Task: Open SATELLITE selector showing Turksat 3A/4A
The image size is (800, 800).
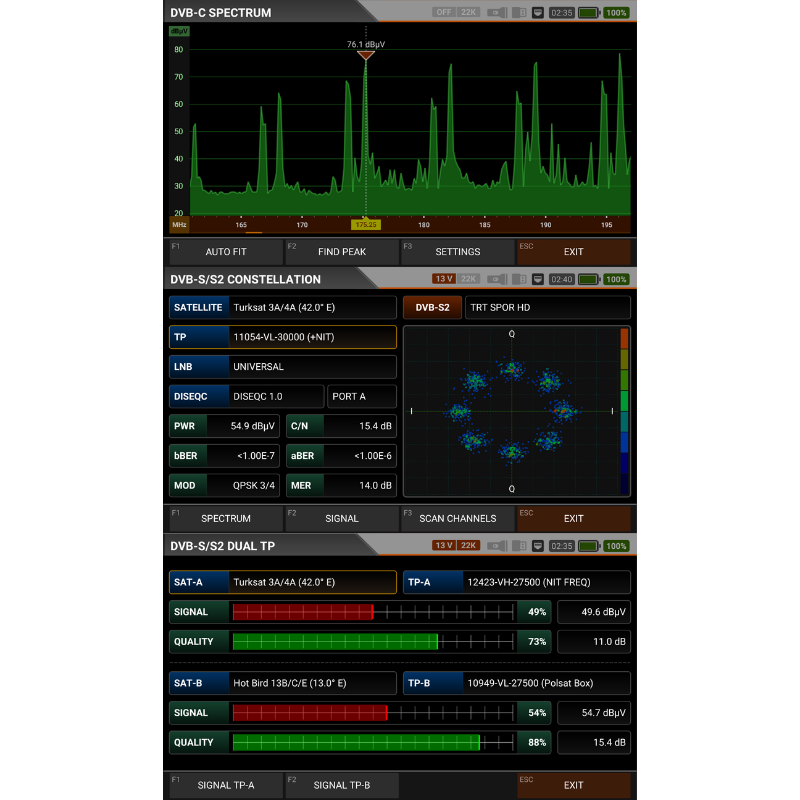Action: click(283, 308)
